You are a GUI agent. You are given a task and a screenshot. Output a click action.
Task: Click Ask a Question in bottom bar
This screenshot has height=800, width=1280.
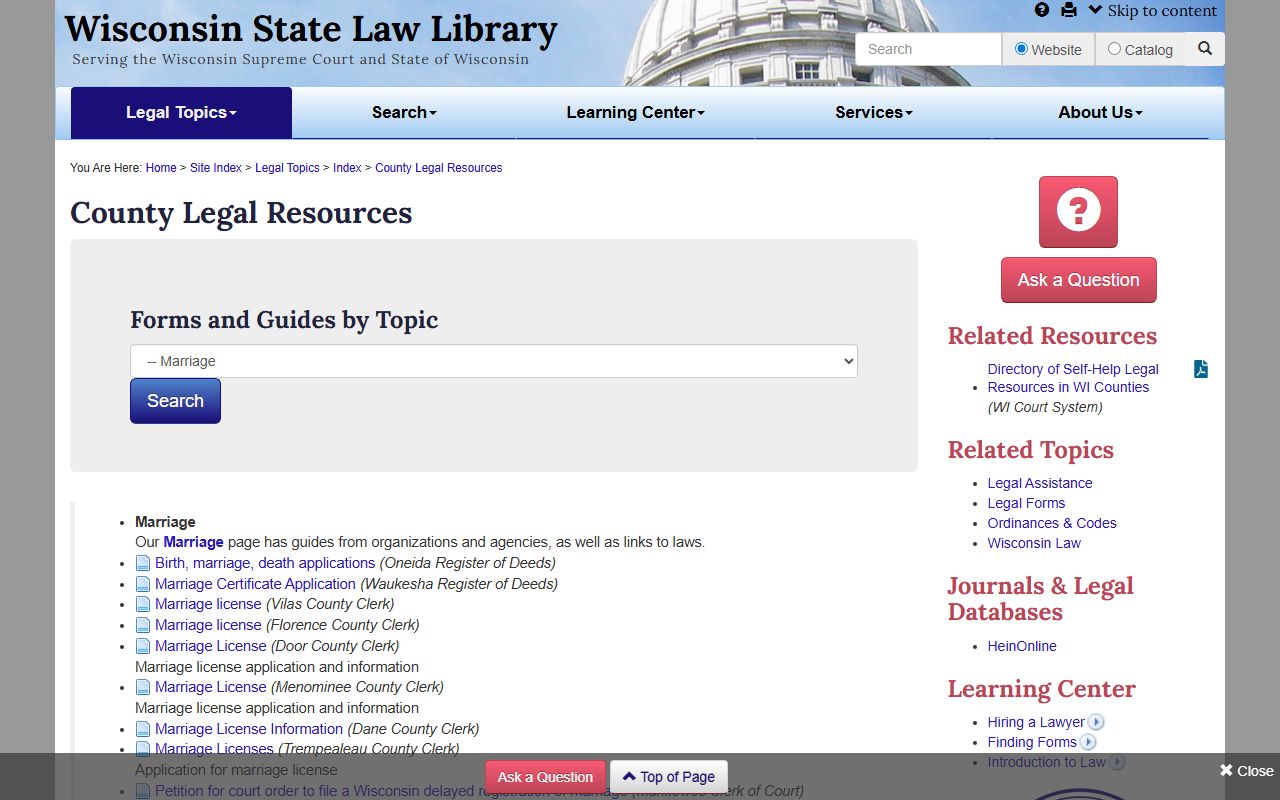545,777
